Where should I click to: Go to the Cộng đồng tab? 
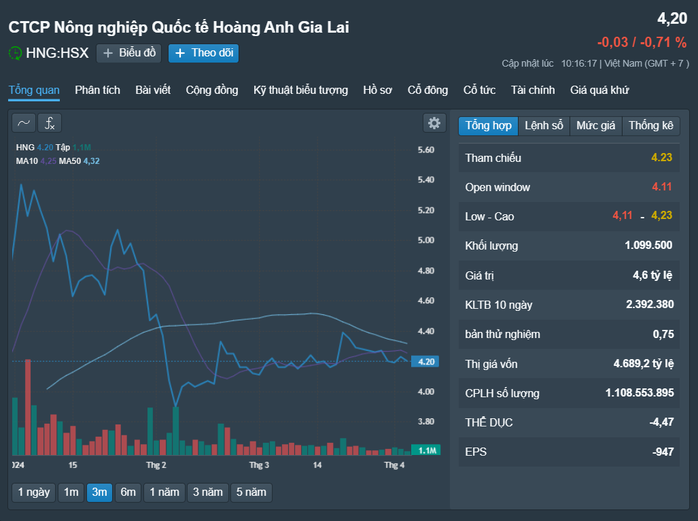click(x=212, y=90)
